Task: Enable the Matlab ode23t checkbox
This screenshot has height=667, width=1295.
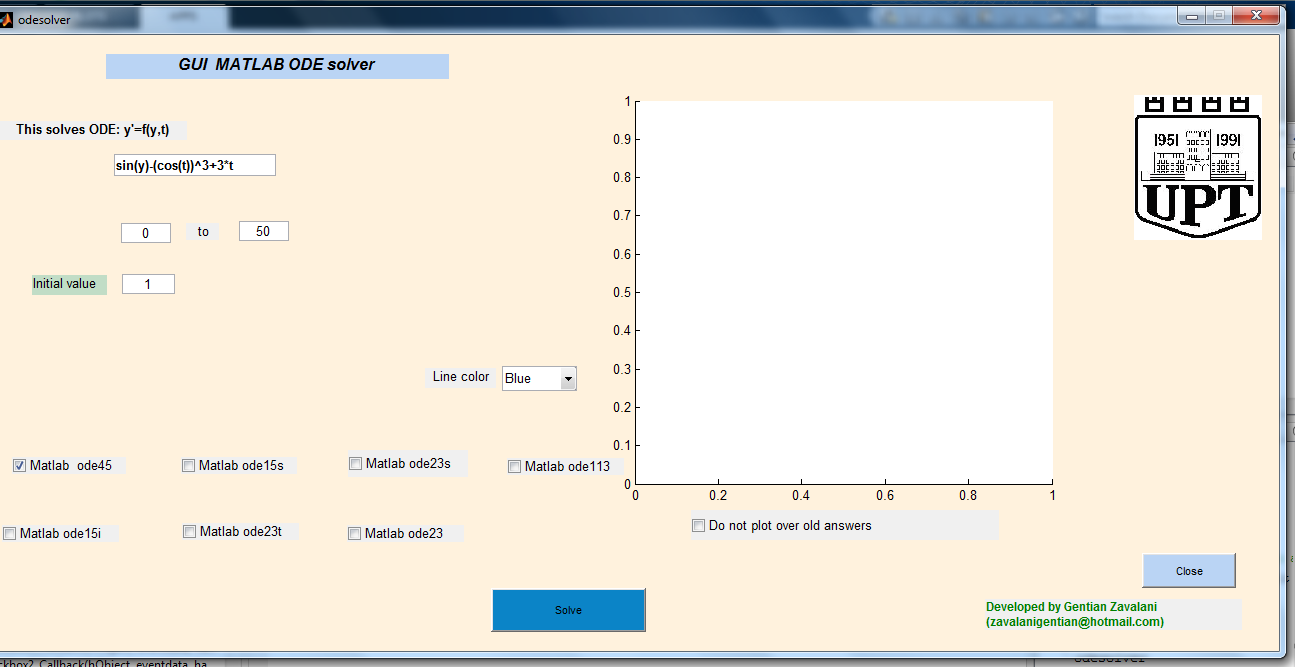Action: (189, 532)
